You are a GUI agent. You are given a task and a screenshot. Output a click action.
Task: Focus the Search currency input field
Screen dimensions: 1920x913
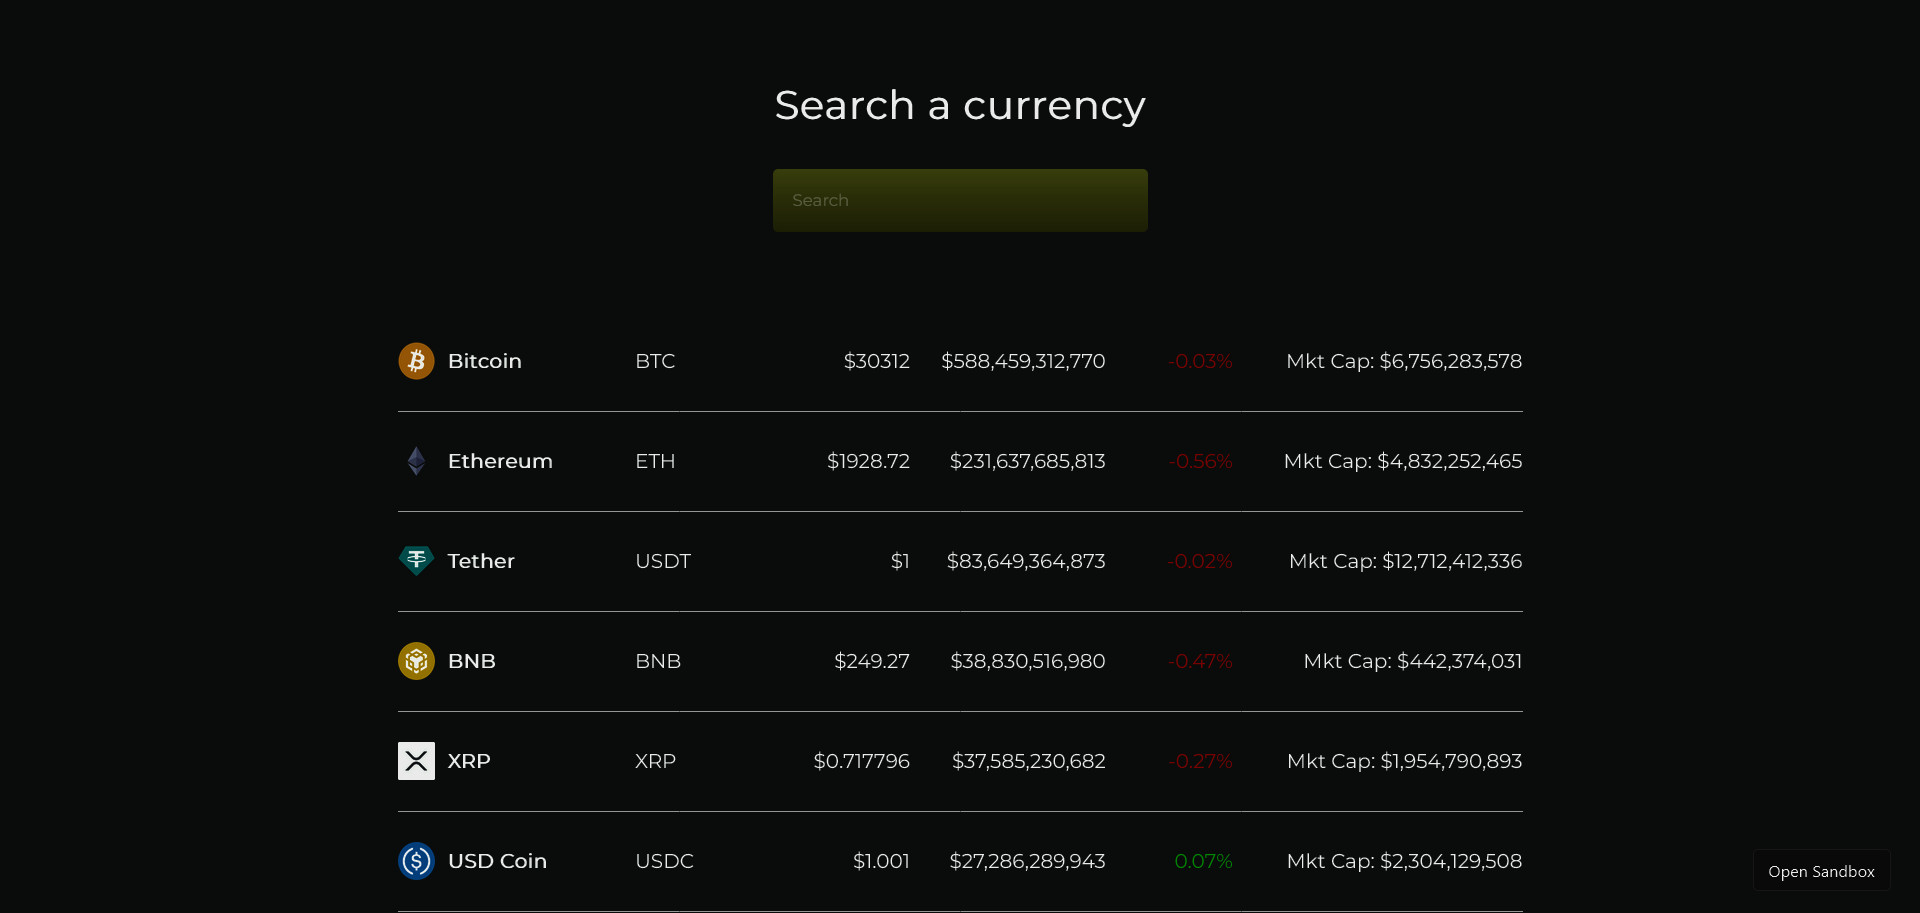point(960,200)
